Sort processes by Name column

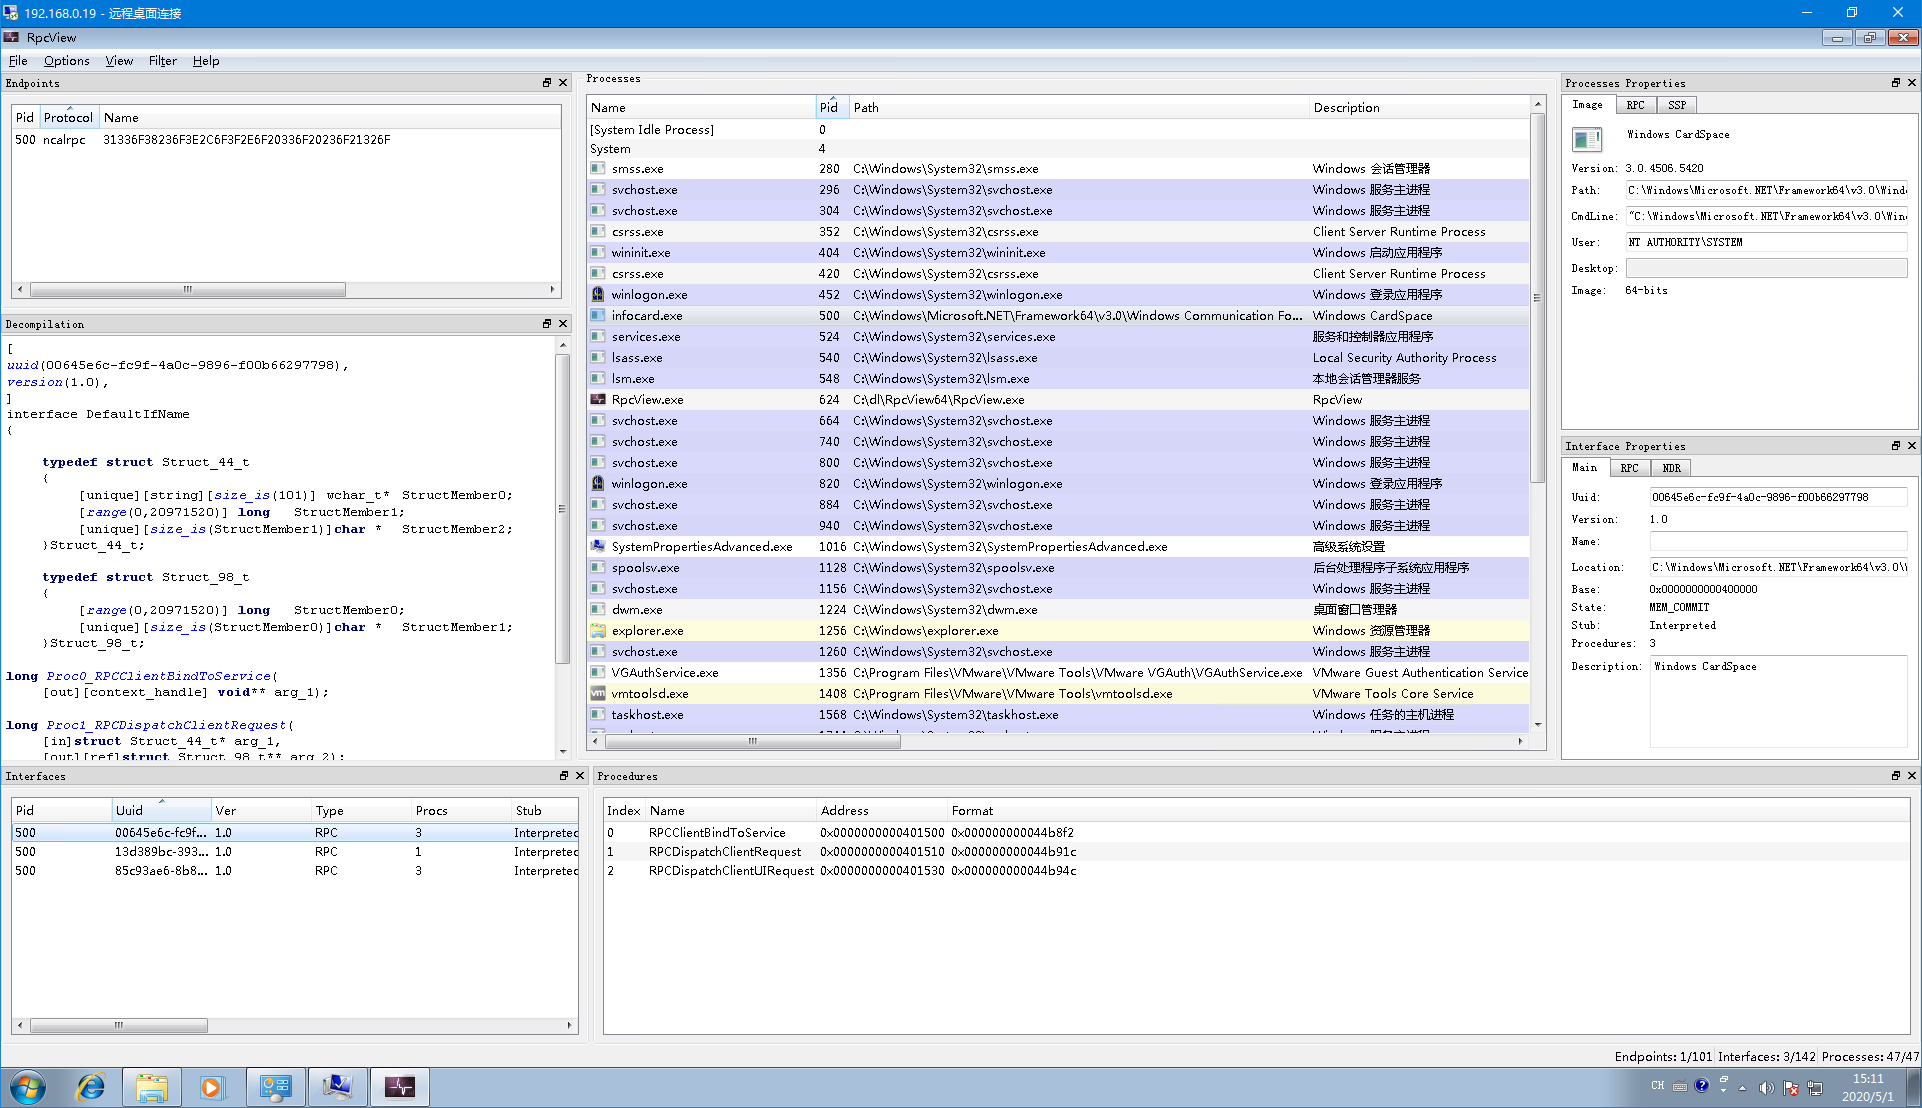pos(701,108)
